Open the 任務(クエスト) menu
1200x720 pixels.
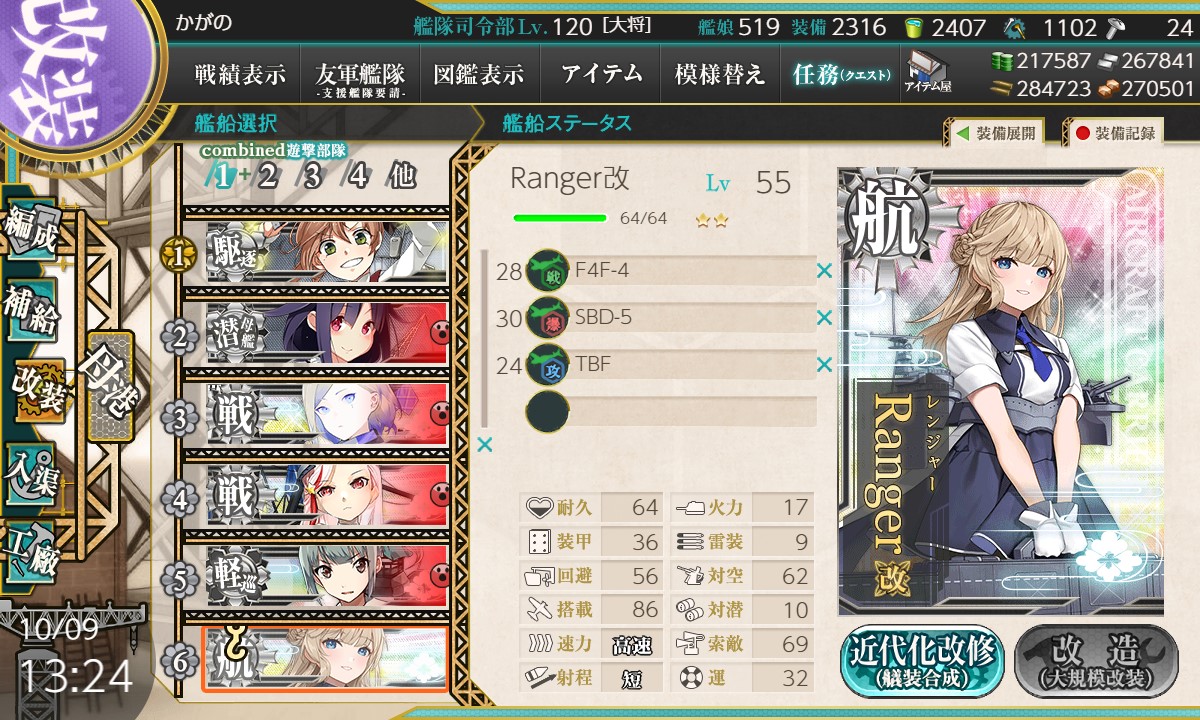click(840, 74)
